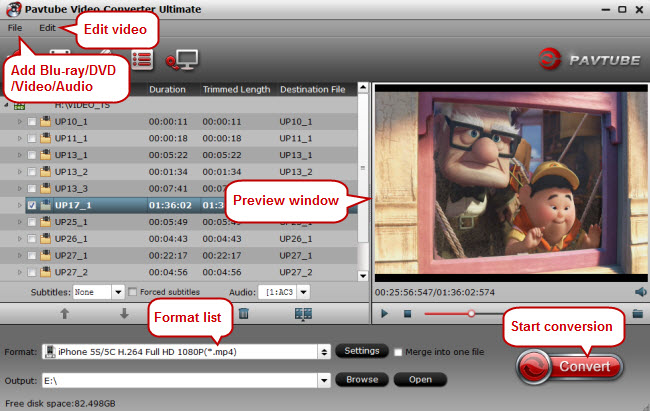Check the UP27_2 title checkbox
The height and width of the screenshot is (411, 650).
32,272
